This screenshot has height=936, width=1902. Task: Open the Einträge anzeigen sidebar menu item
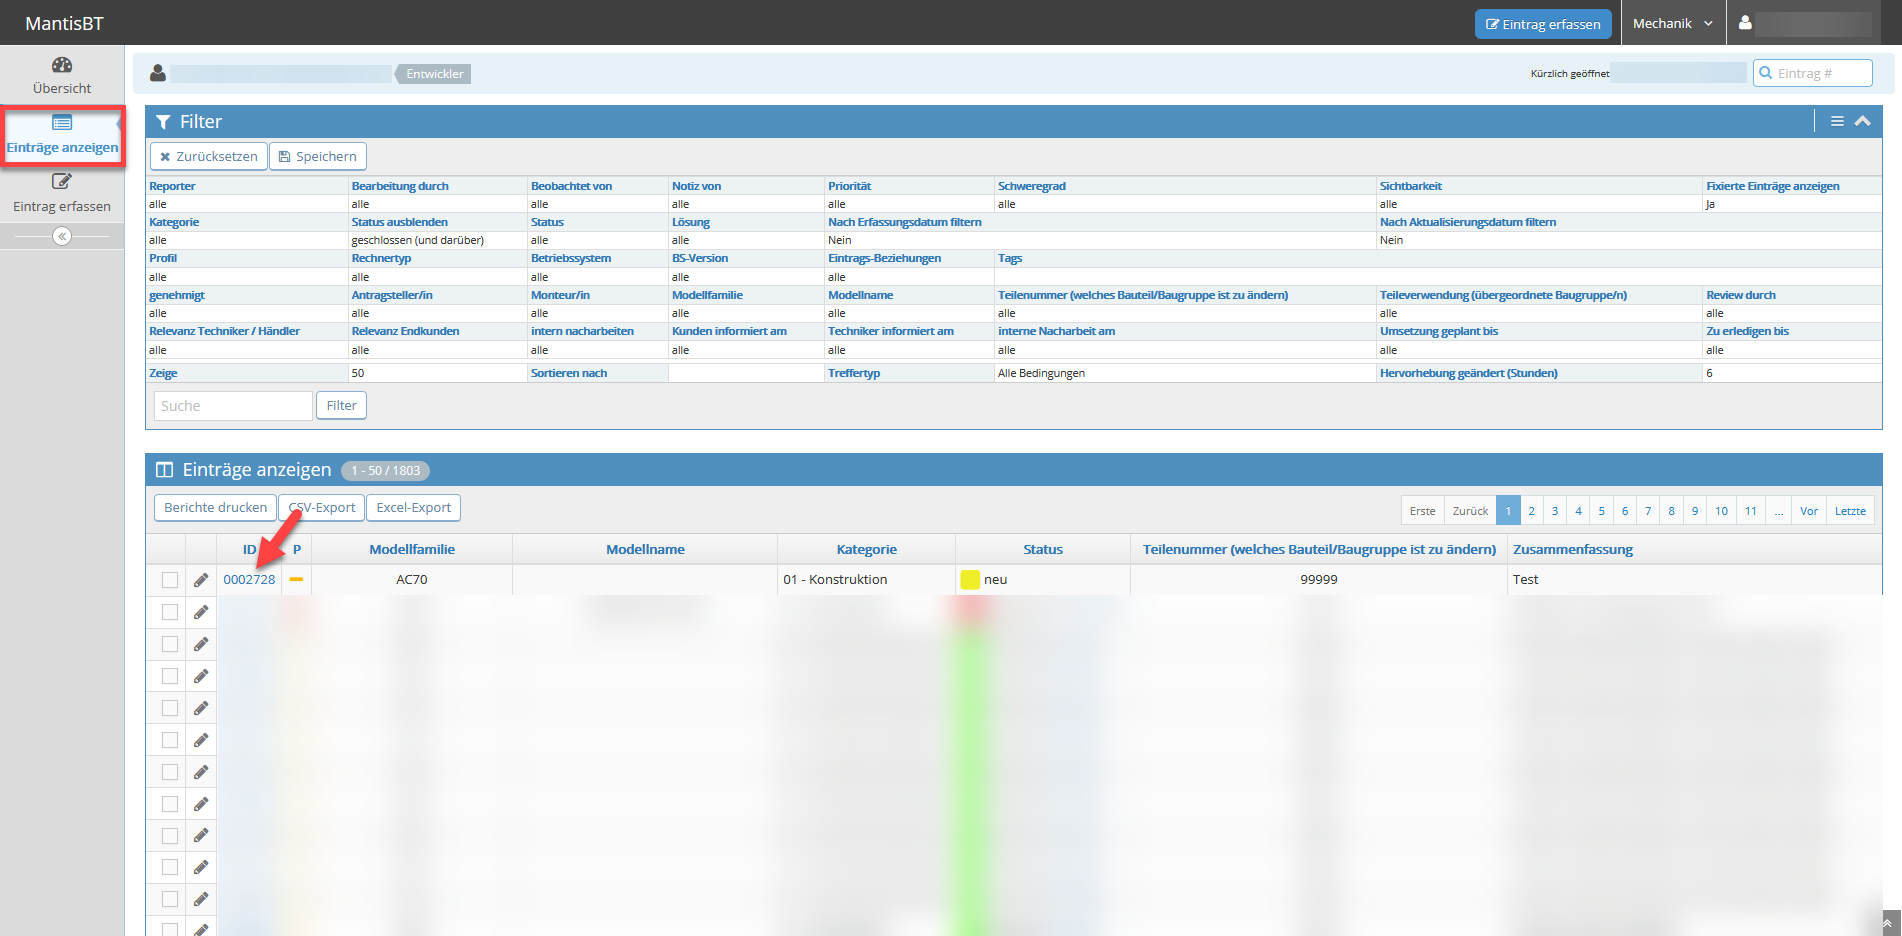pyautogui.click(x=62, y=136)
